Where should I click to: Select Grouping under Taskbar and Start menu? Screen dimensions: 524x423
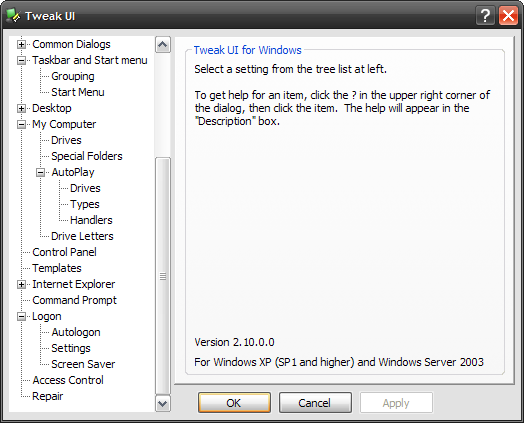point(73,76)
